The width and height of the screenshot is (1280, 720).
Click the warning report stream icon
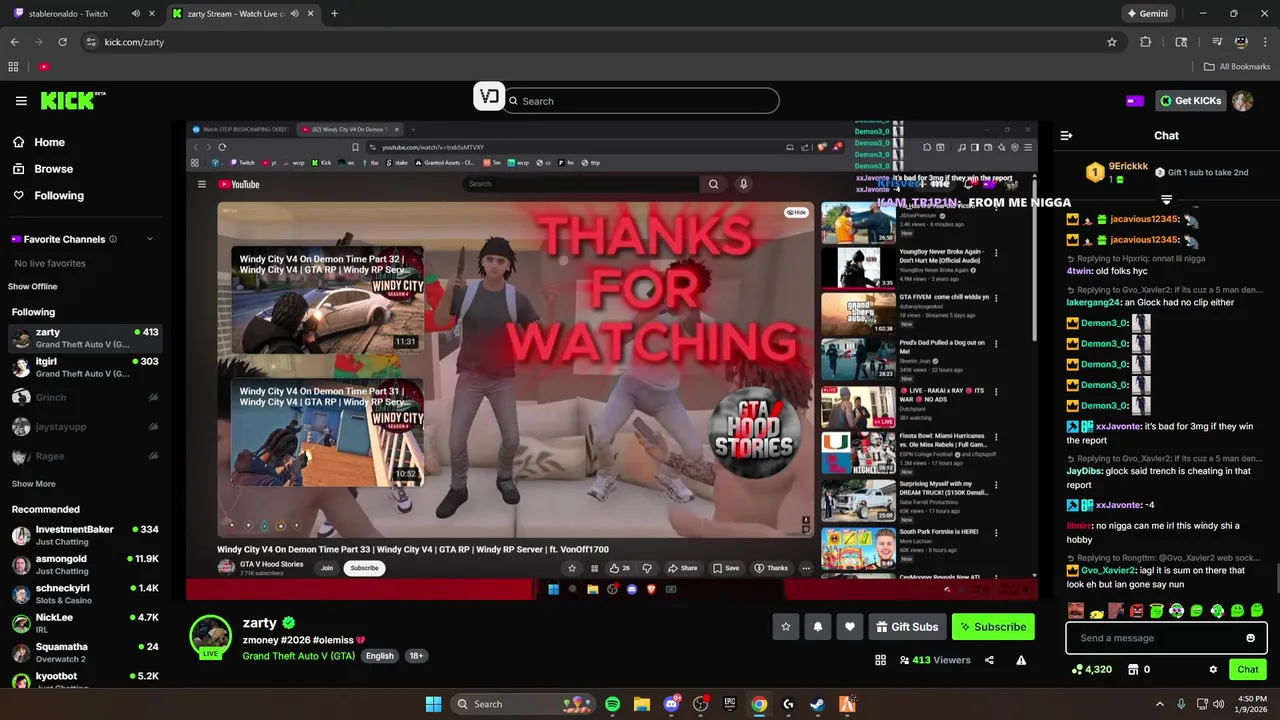tap(1021, 660)
